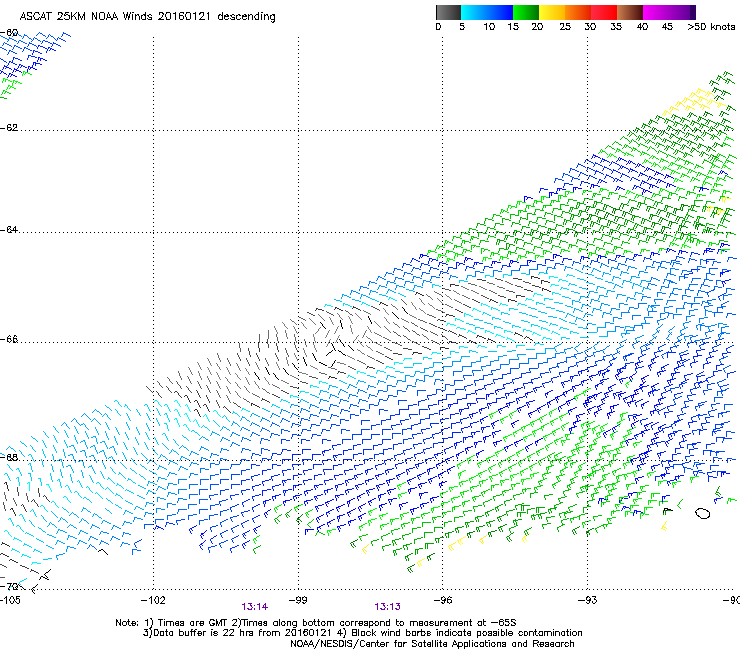Screen dimensions: 740x650
Task: Click the legend value '40'
Action: 642,27
